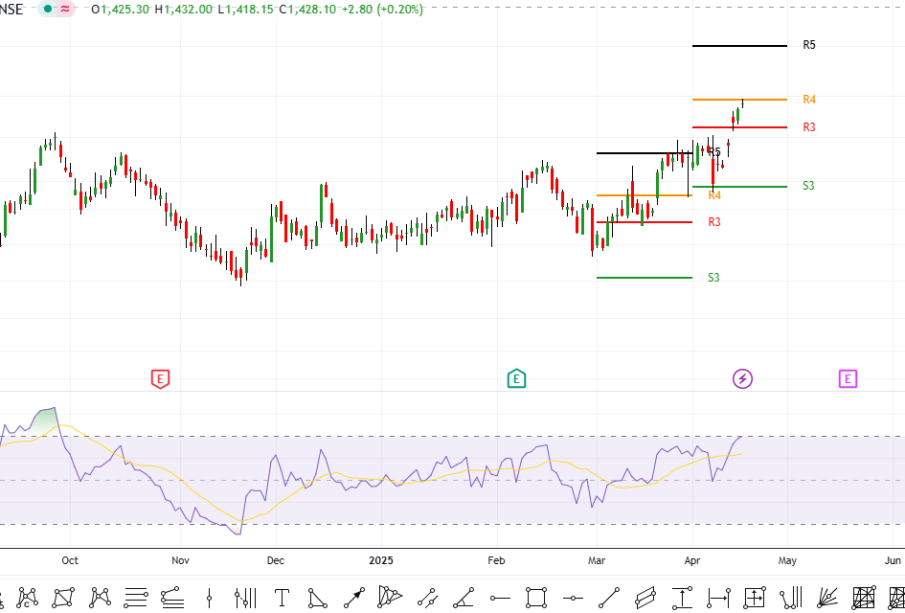Select the Arrow drawing tool
The width and height of the screenshot is (905, 613).
(x=354, y=597)
